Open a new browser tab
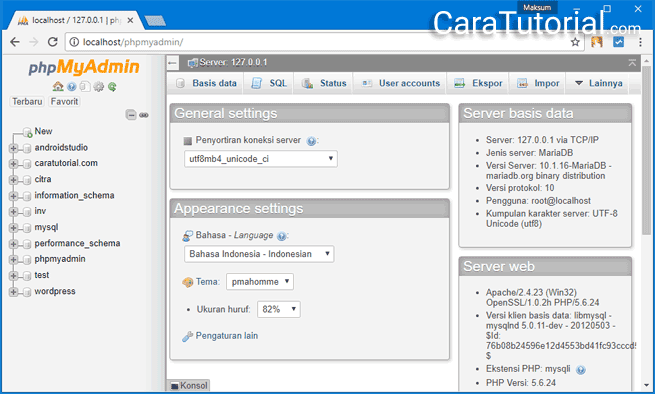 pos(155,20)
